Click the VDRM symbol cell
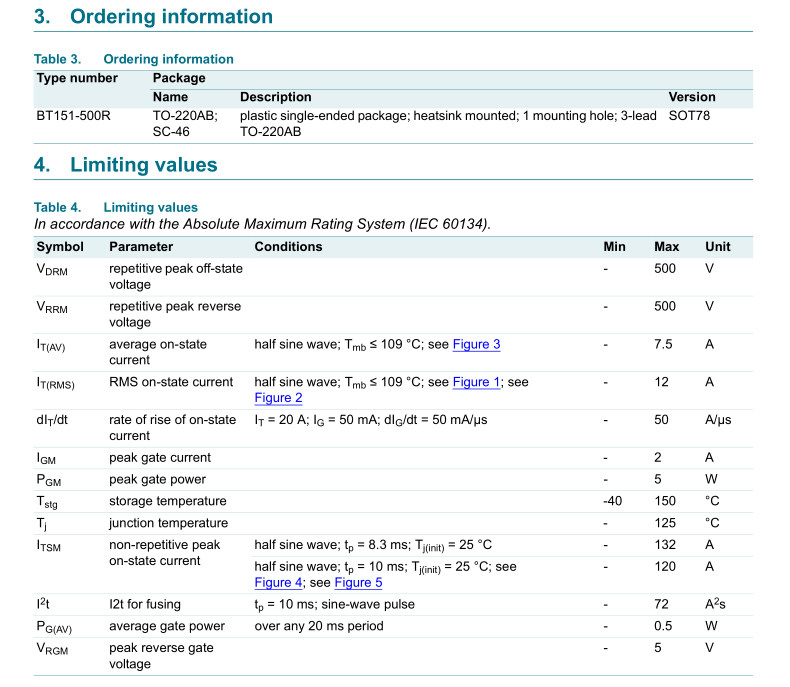Viewport: 790px width, 687px height. (52, 269)
